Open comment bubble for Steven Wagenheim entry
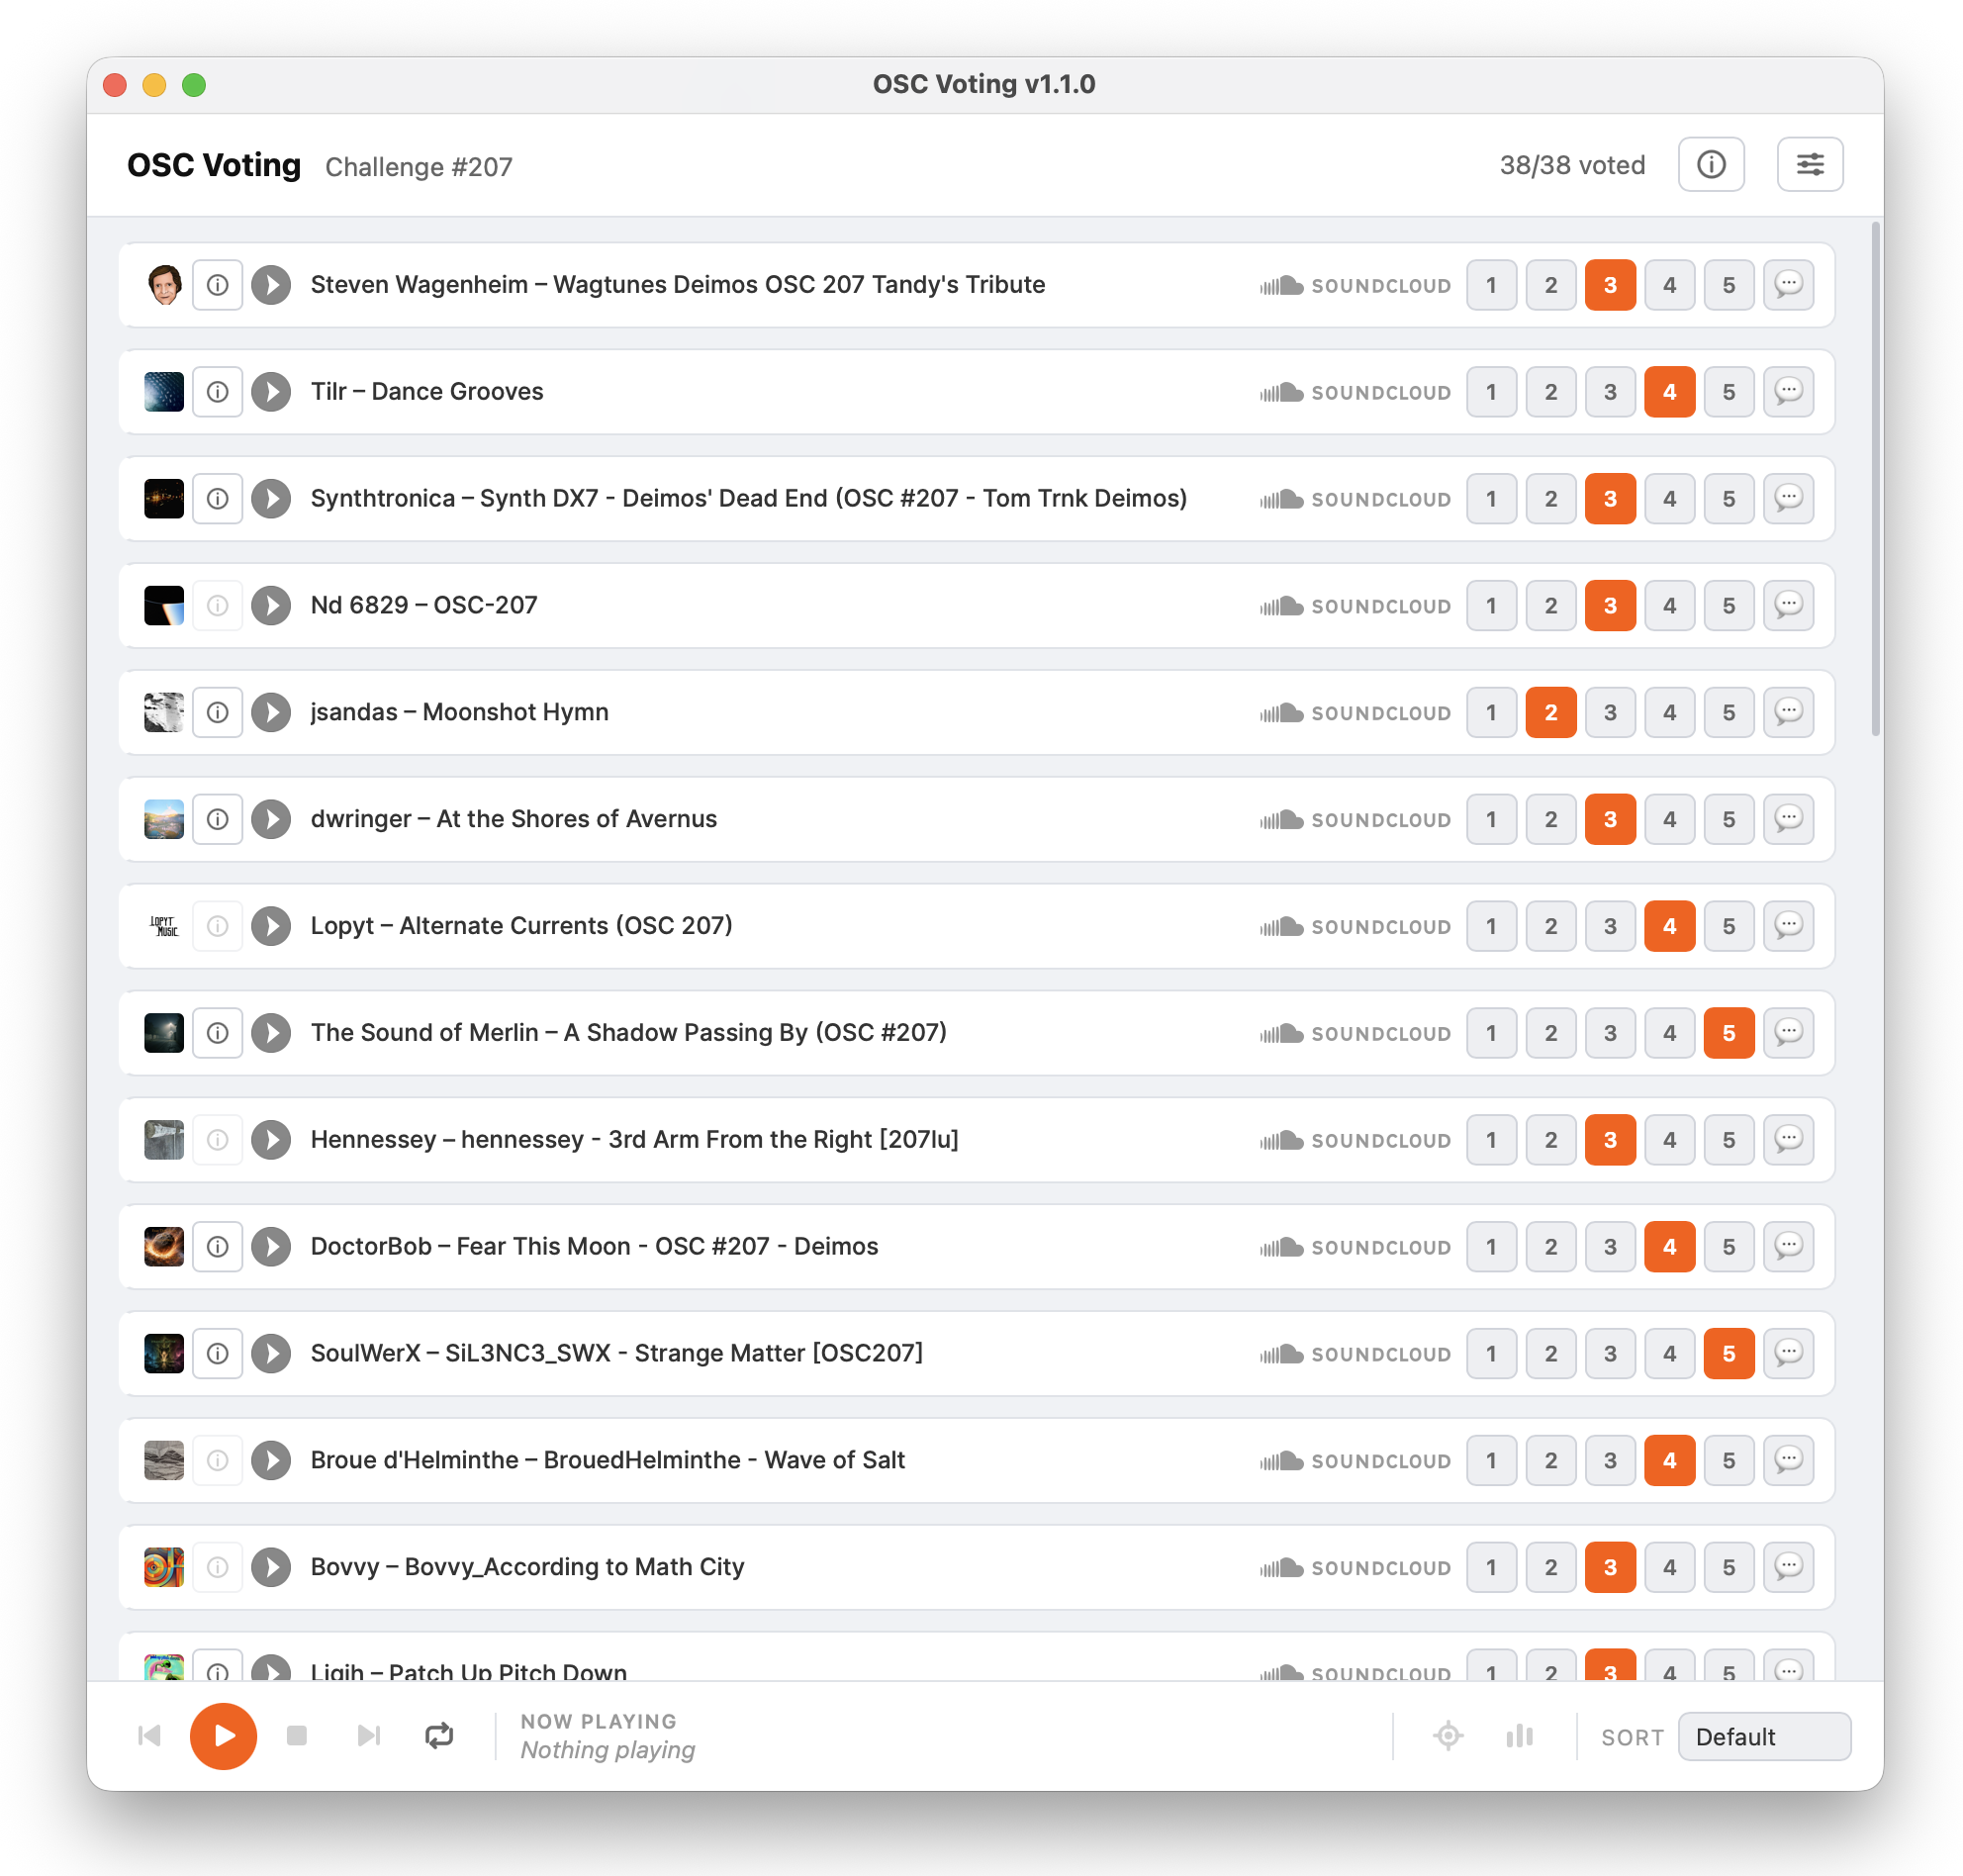This screenshot has height=1876, width=1963. [1788, 285]
